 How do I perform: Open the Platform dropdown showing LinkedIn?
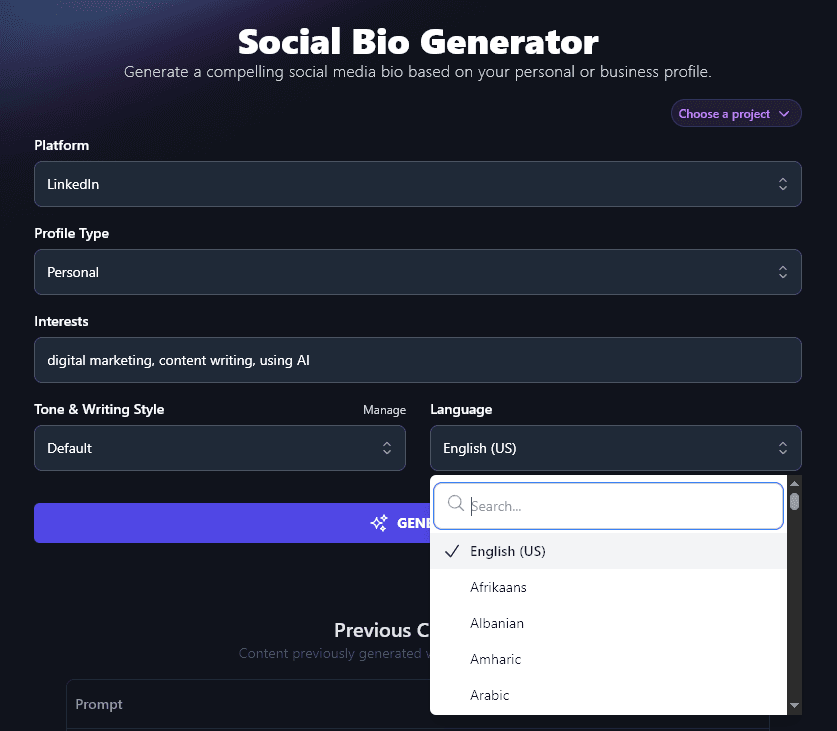point(418,184)
